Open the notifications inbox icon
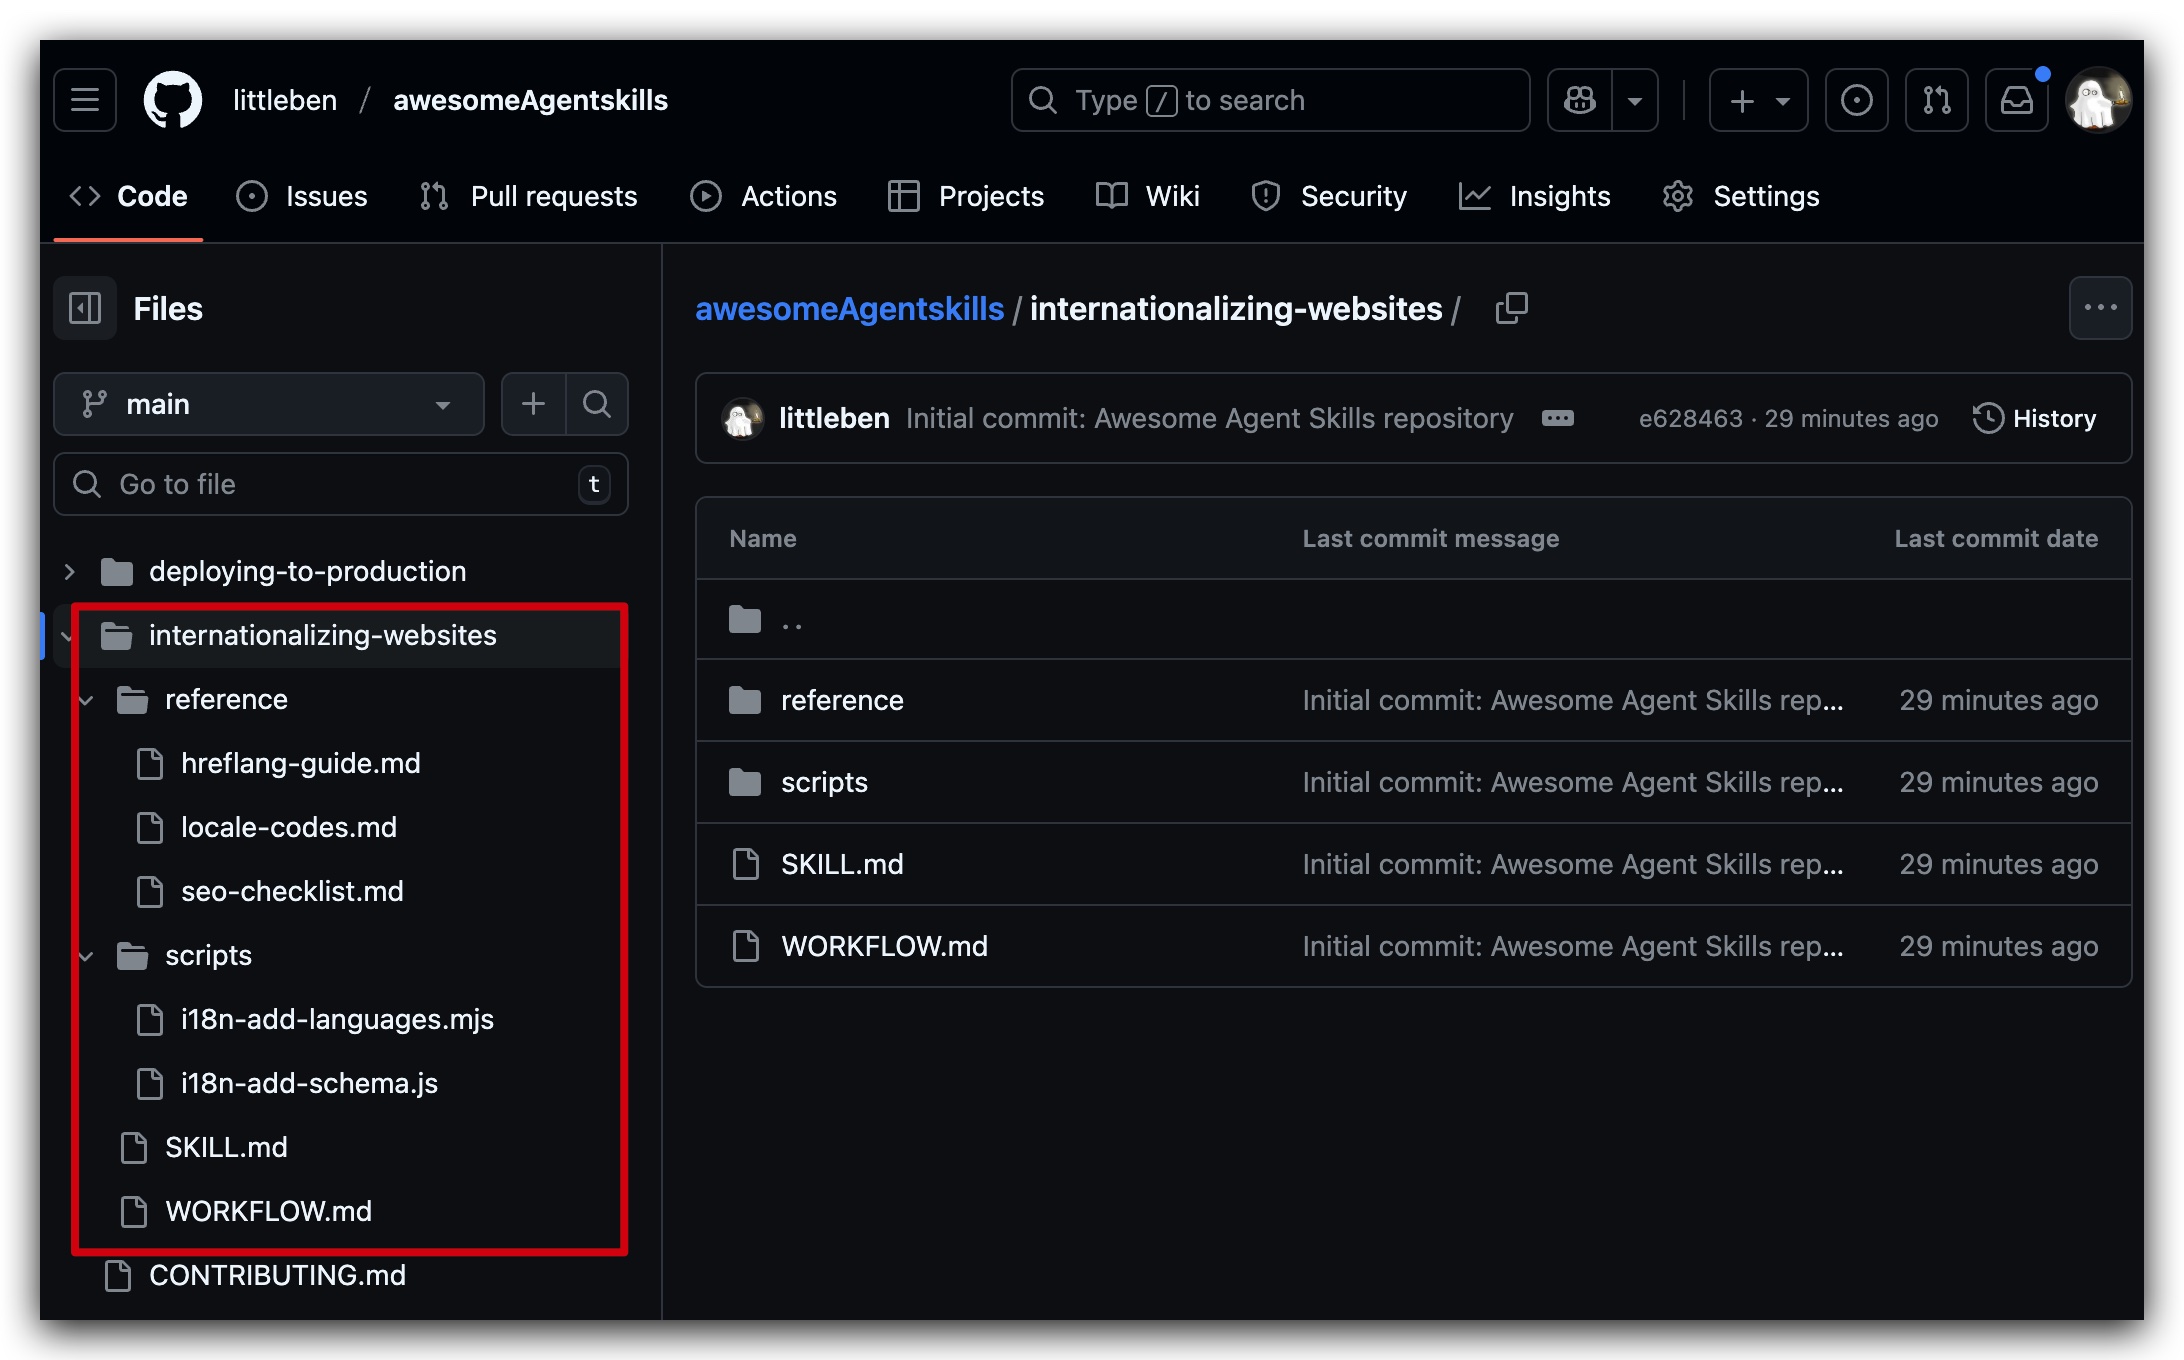2184x1360 pixels. click(x=2016, y=100)
